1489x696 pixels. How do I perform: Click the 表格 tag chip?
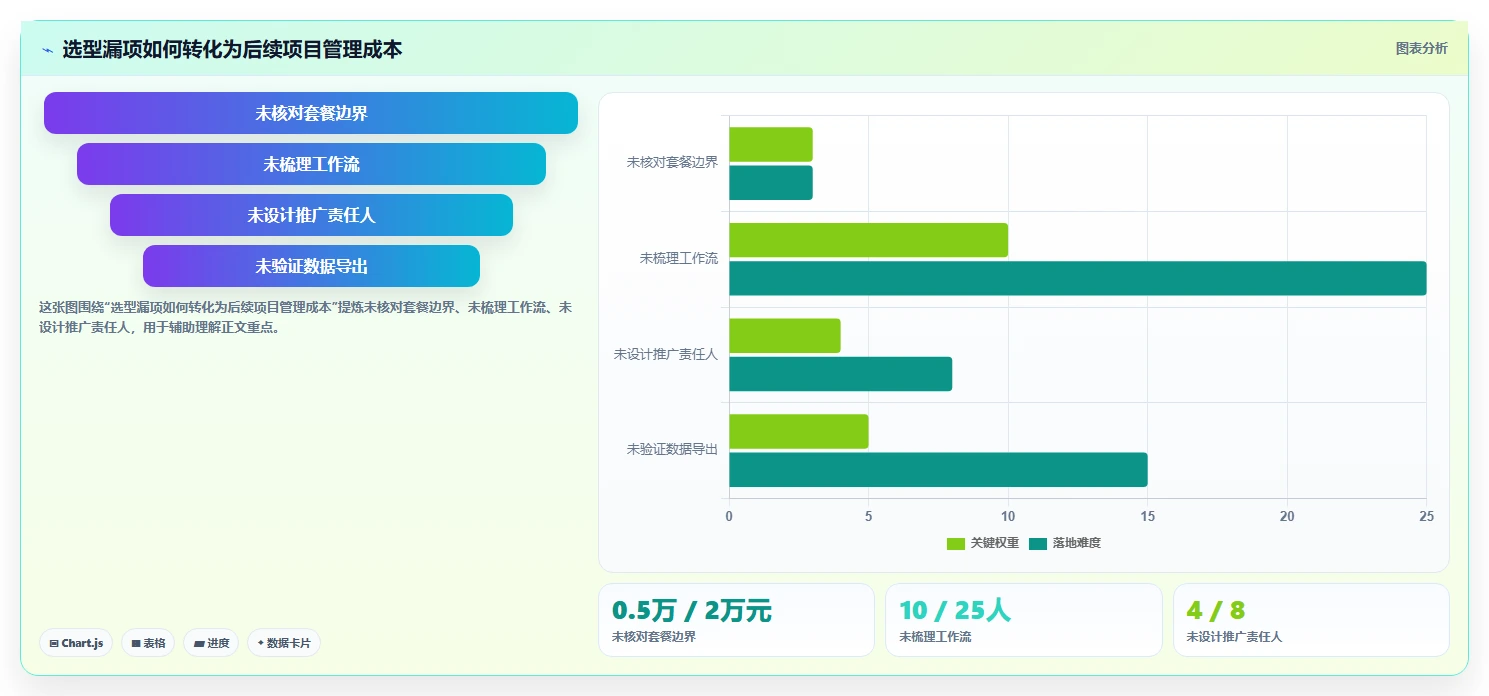[x=148, y=643]
